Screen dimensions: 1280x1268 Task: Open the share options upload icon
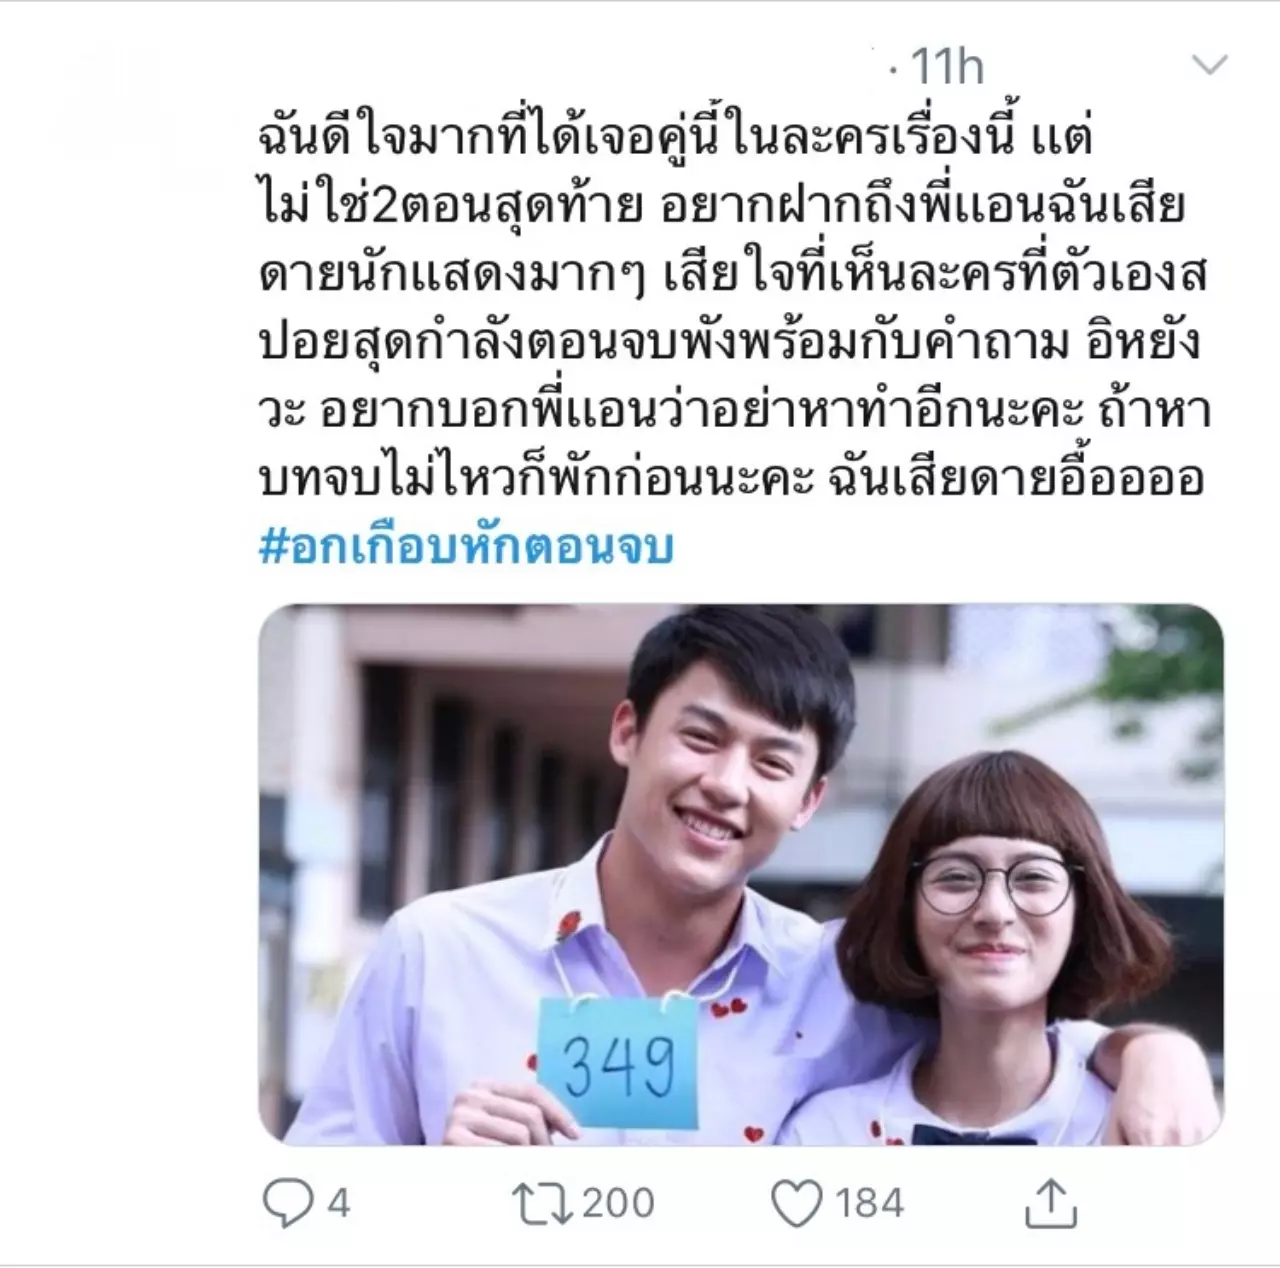point(1050,1202)
